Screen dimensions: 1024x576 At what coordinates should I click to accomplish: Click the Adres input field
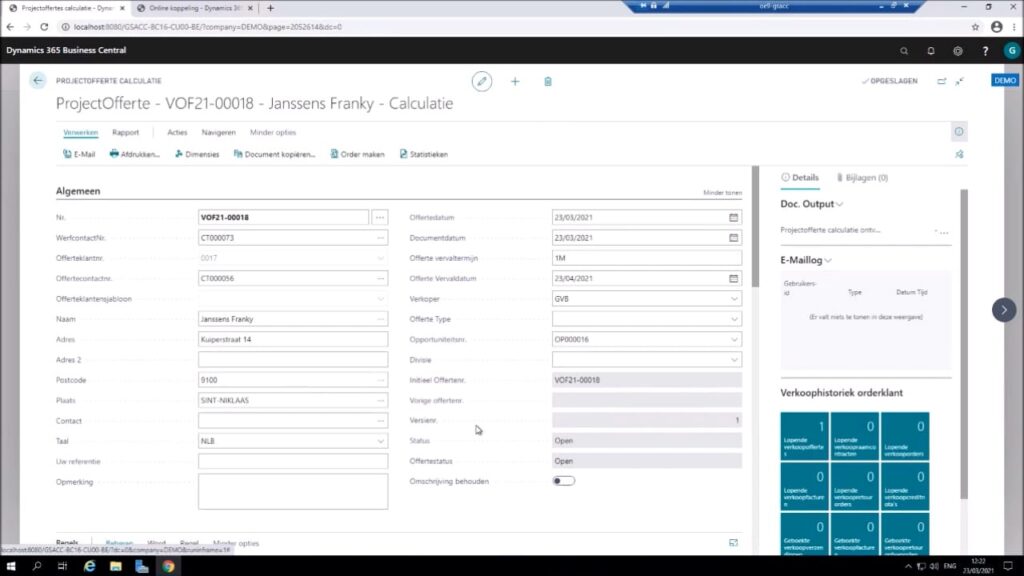[292, 339]
